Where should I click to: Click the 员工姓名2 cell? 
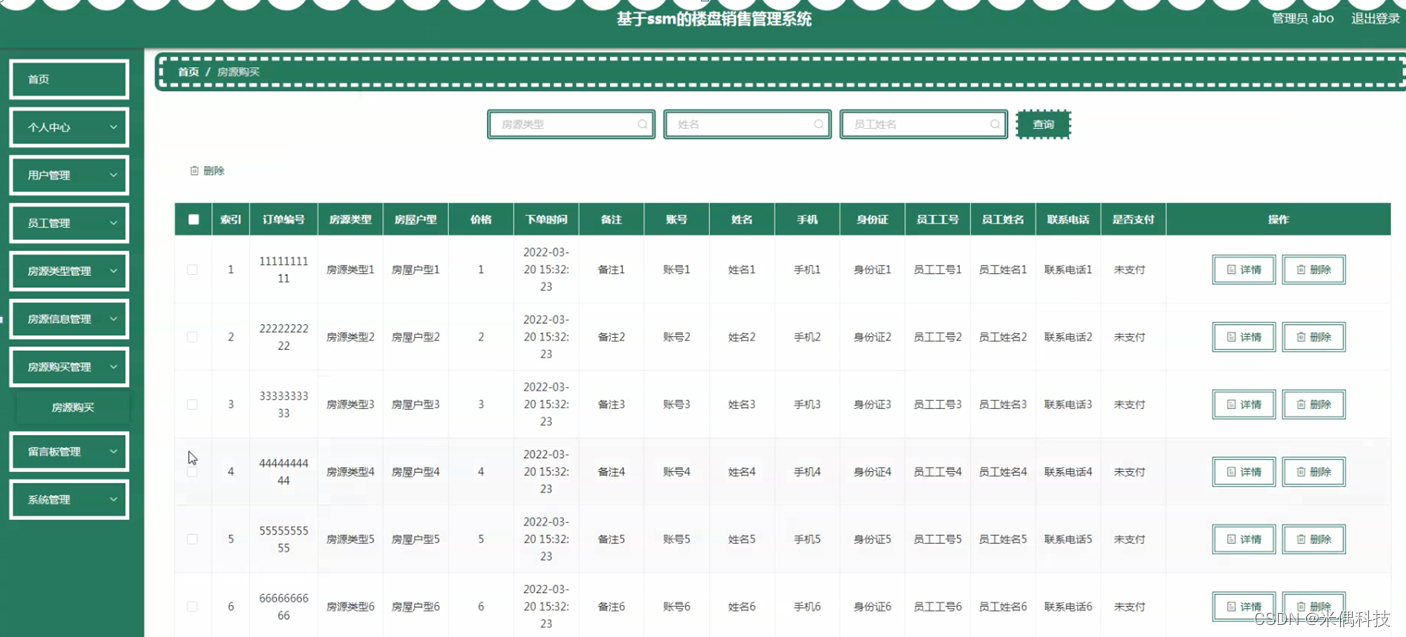[x=1002, y=337]
